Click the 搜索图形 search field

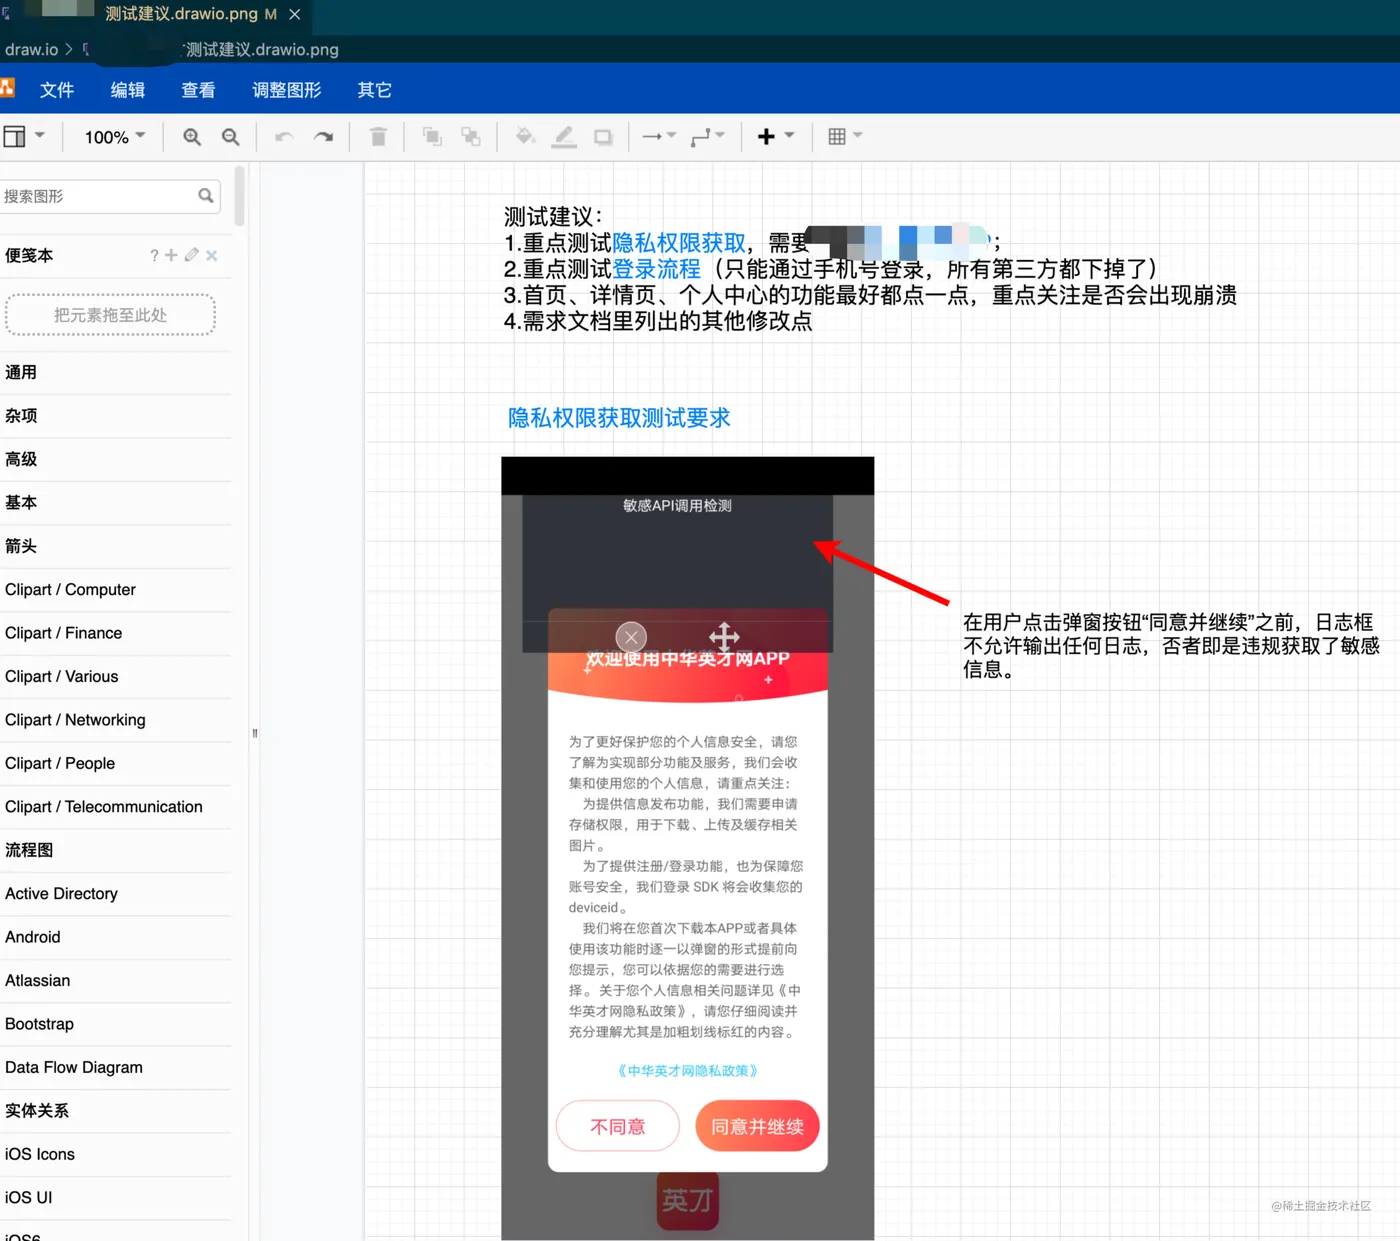[x=110, y=196]
